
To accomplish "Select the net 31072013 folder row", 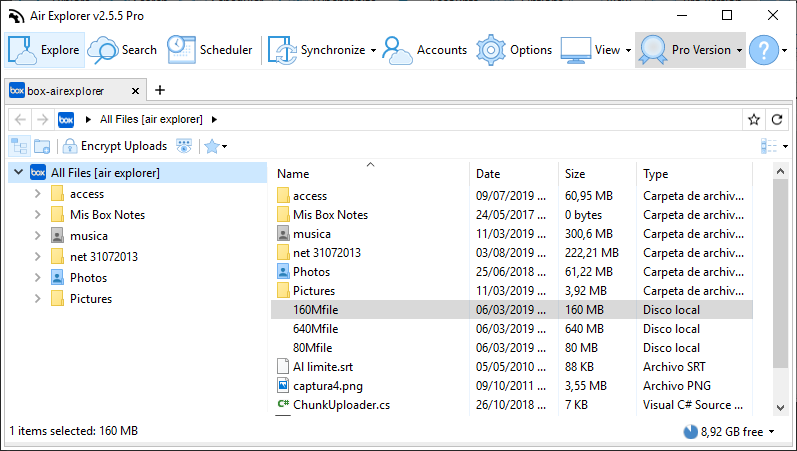I will click(512, 253).
